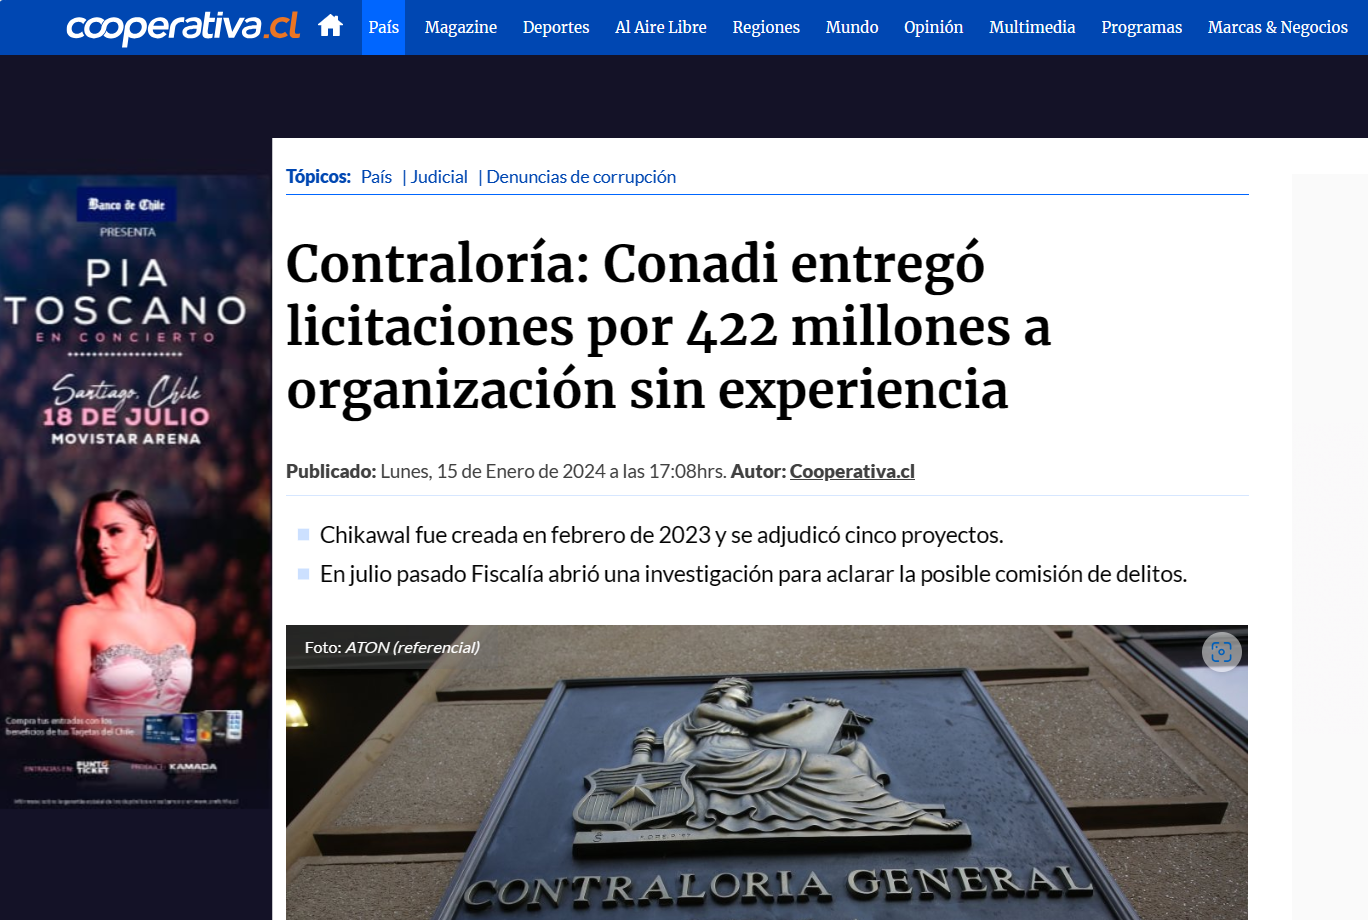Click the image search camera icon on photo
The width and height of the screenshot is (1368, 920).
[x=1221, y=652]
